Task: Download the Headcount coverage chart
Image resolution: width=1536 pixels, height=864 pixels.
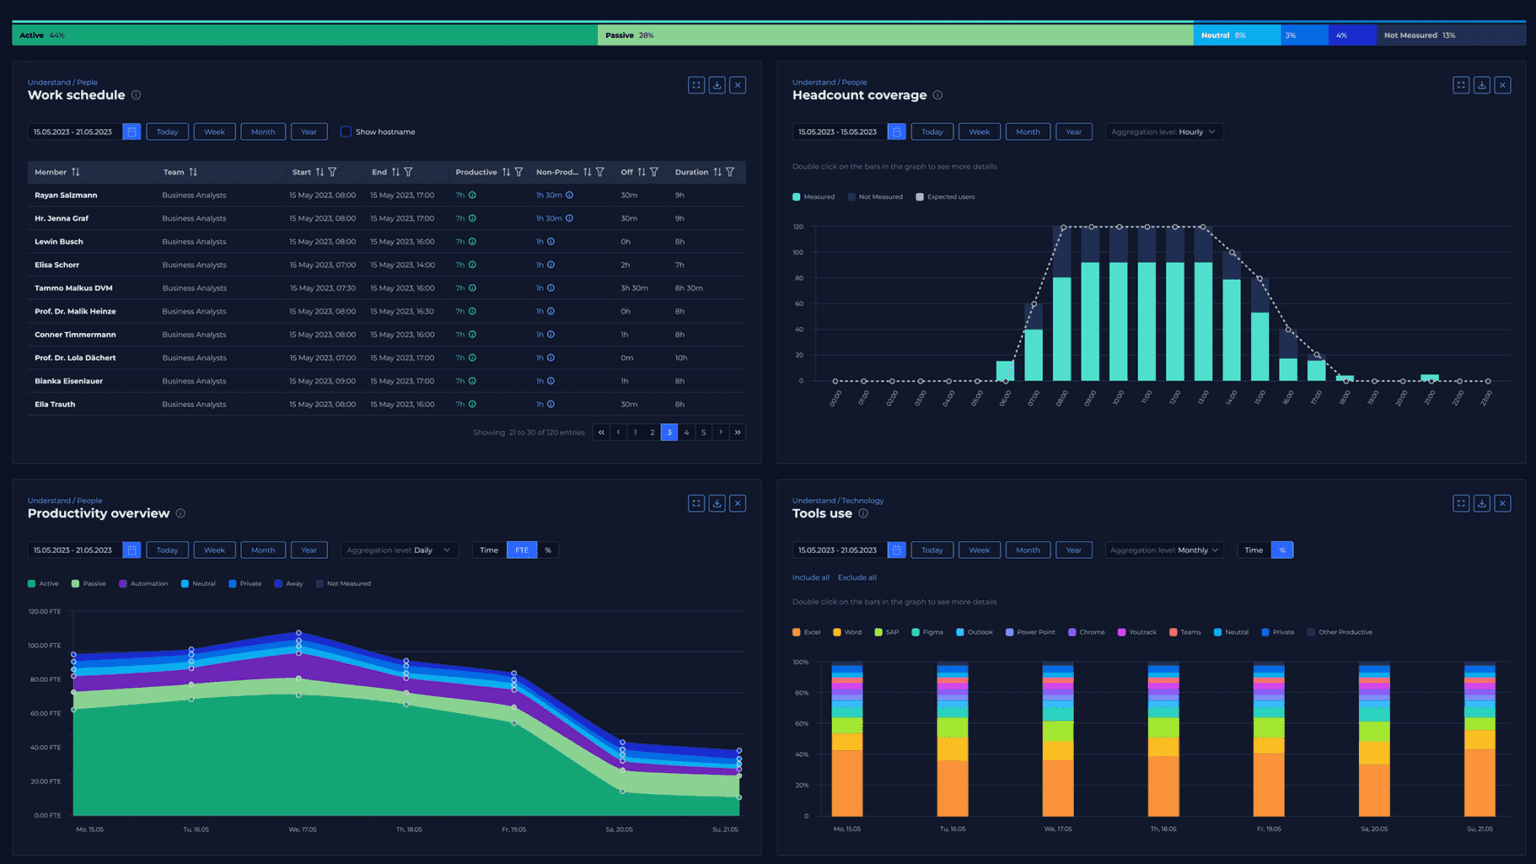Action: click(x=1481, y=85)
